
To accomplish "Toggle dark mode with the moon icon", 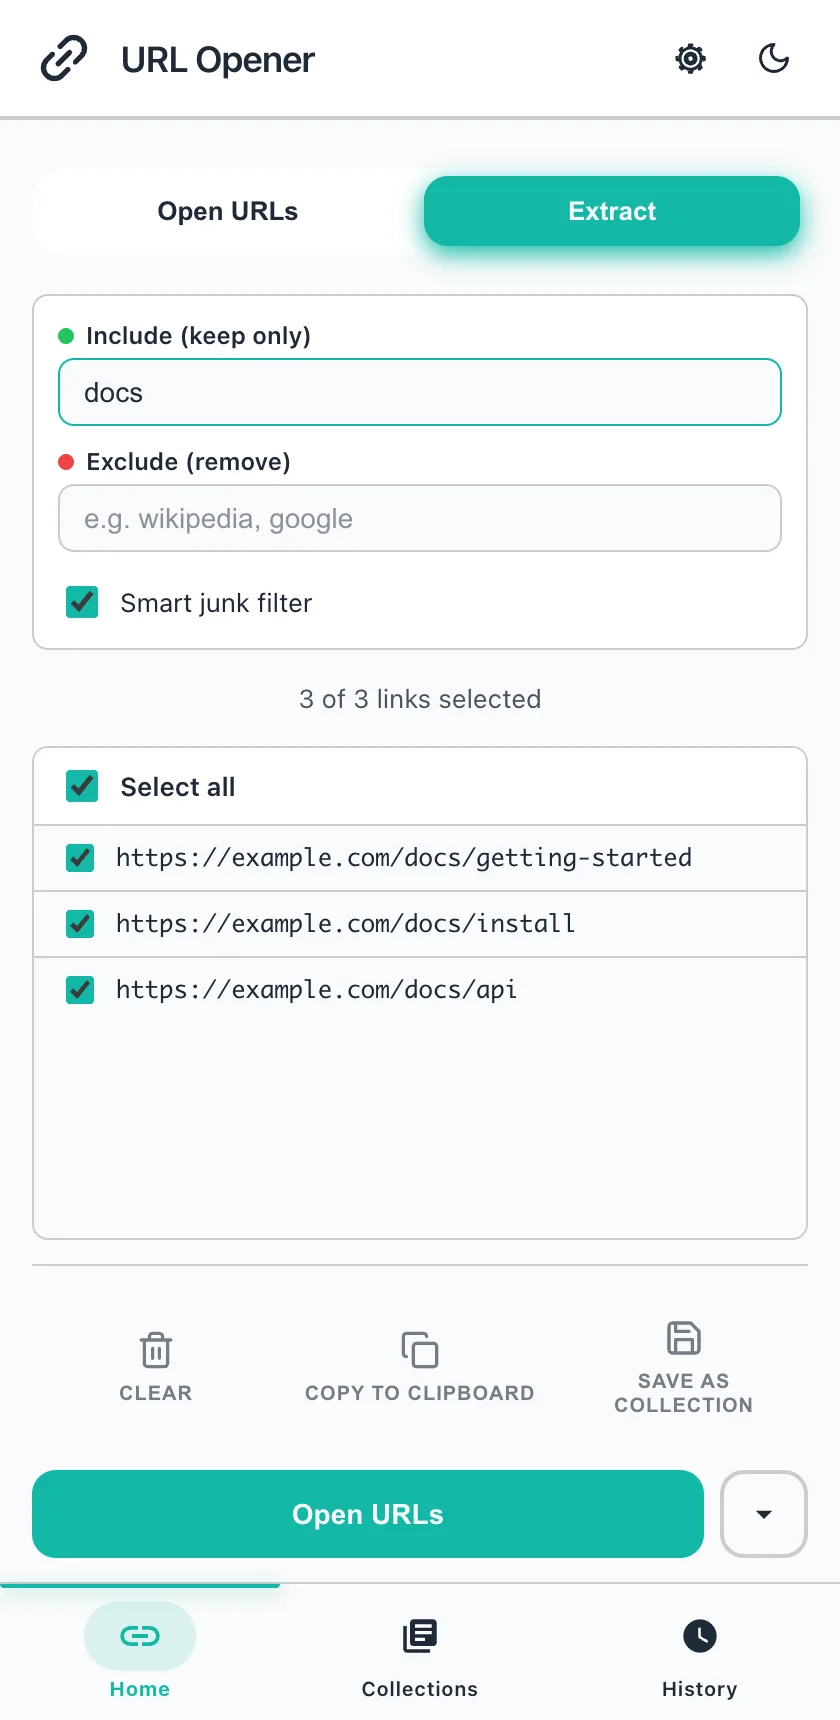I will pyautogui.click(x=774, y=59).
